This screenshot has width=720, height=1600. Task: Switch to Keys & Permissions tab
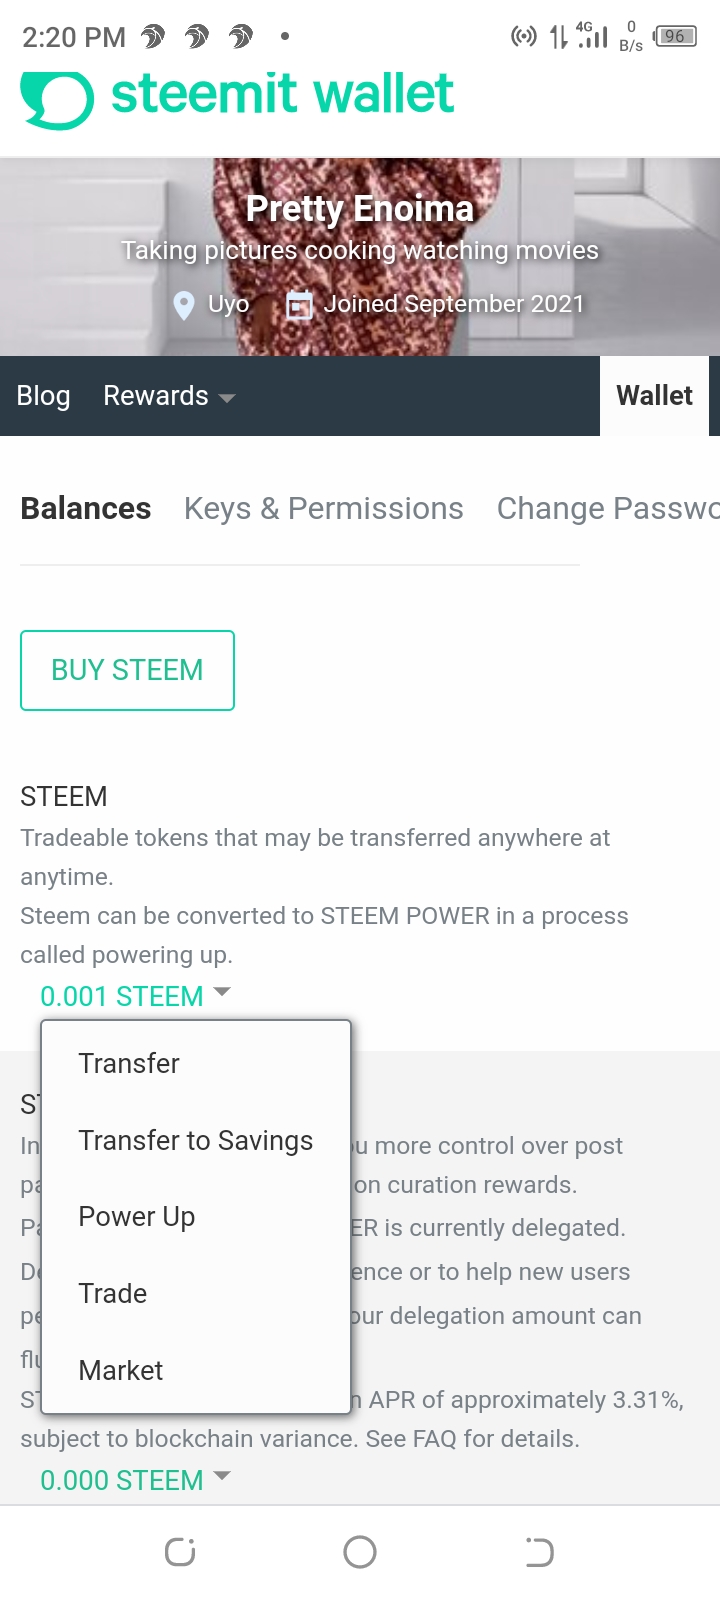[x=324, y=509]
